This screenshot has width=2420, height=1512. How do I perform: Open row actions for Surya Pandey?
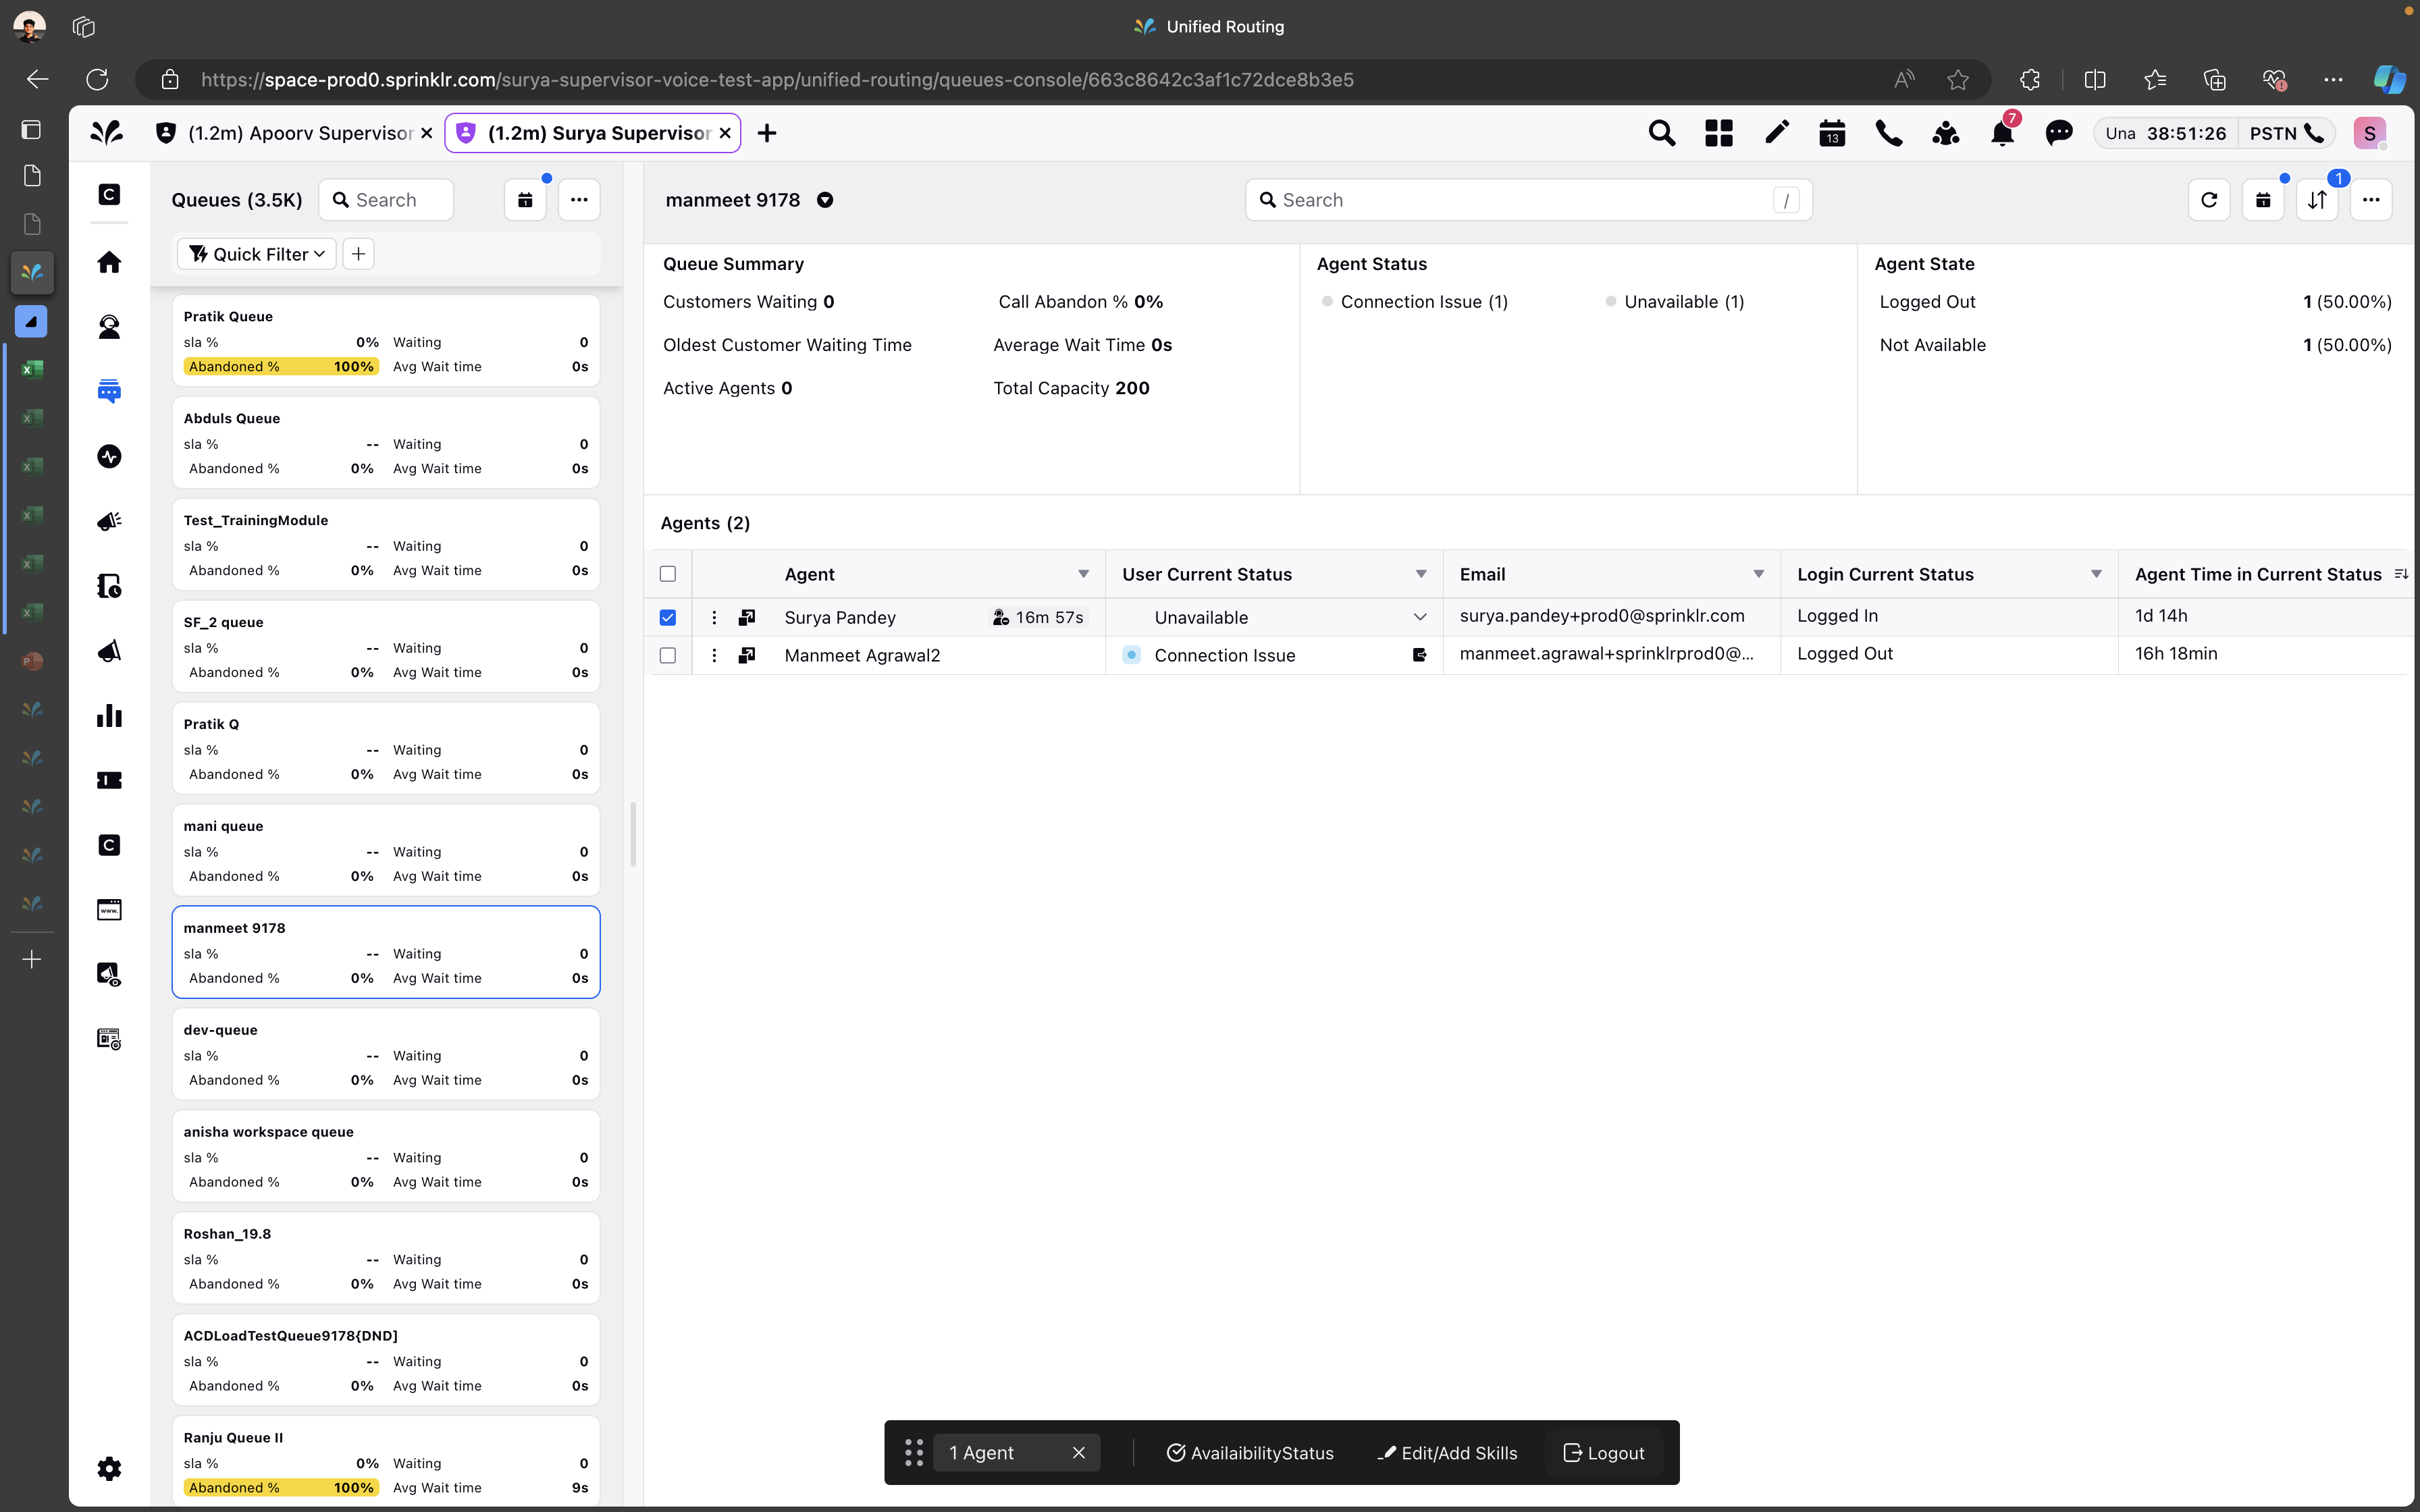[x=714, y=617]
